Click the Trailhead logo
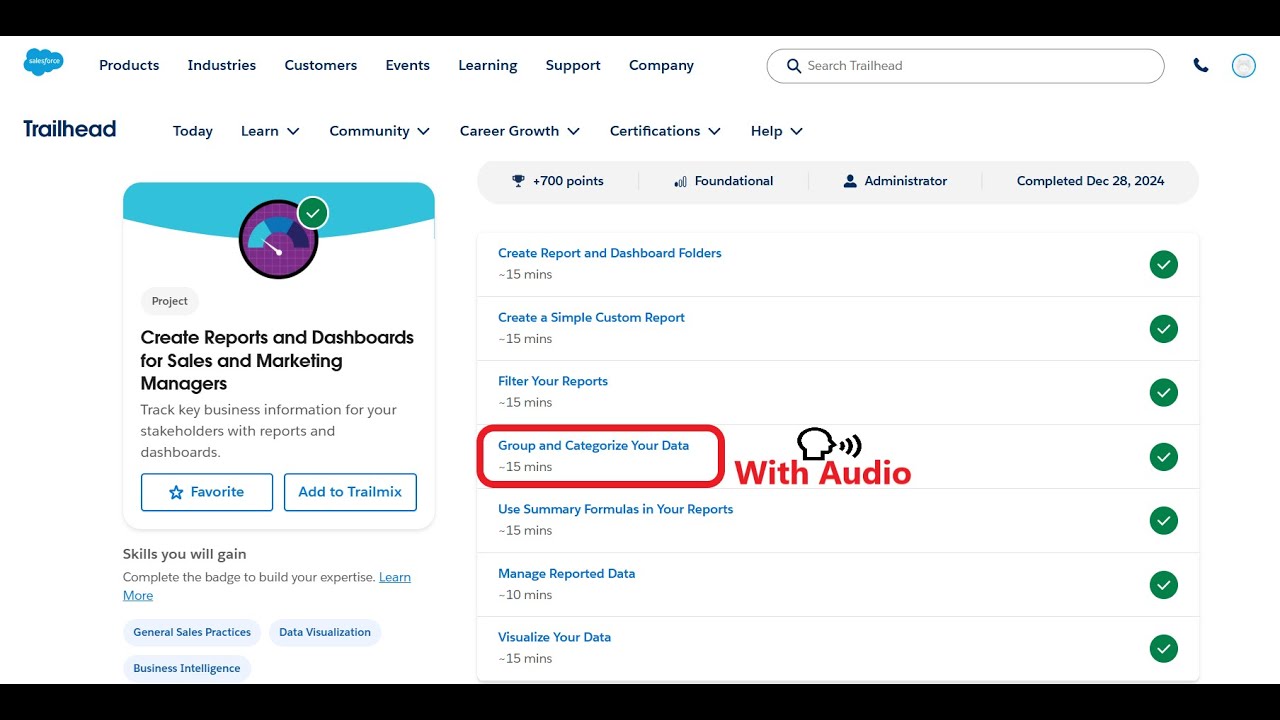Viewport: 1280px width, 720px height. 70,129
